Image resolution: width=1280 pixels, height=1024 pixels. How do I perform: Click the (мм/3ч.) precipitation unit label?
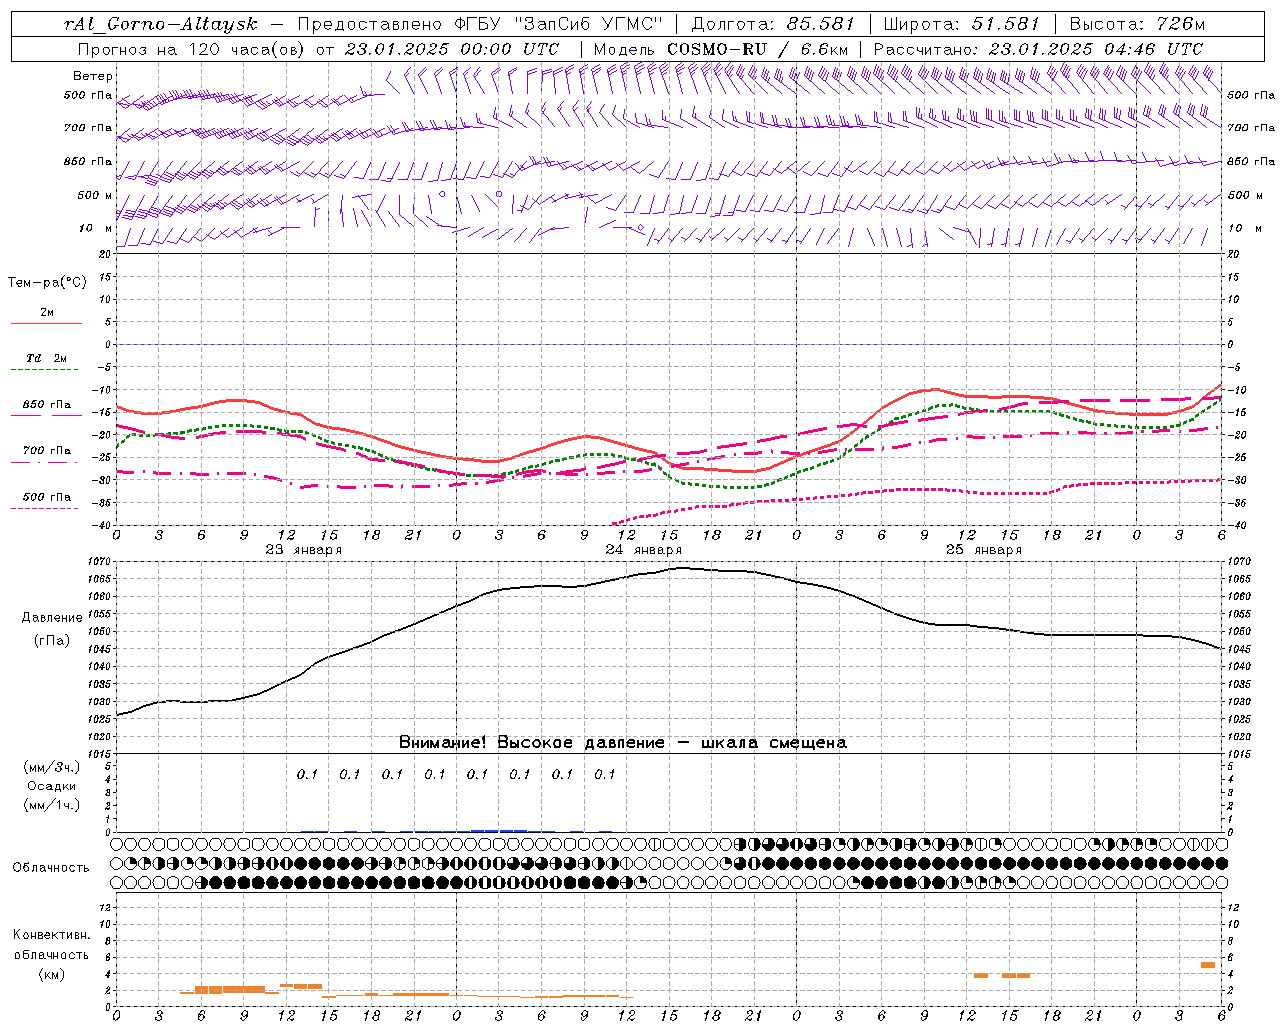tap(52, 767)
